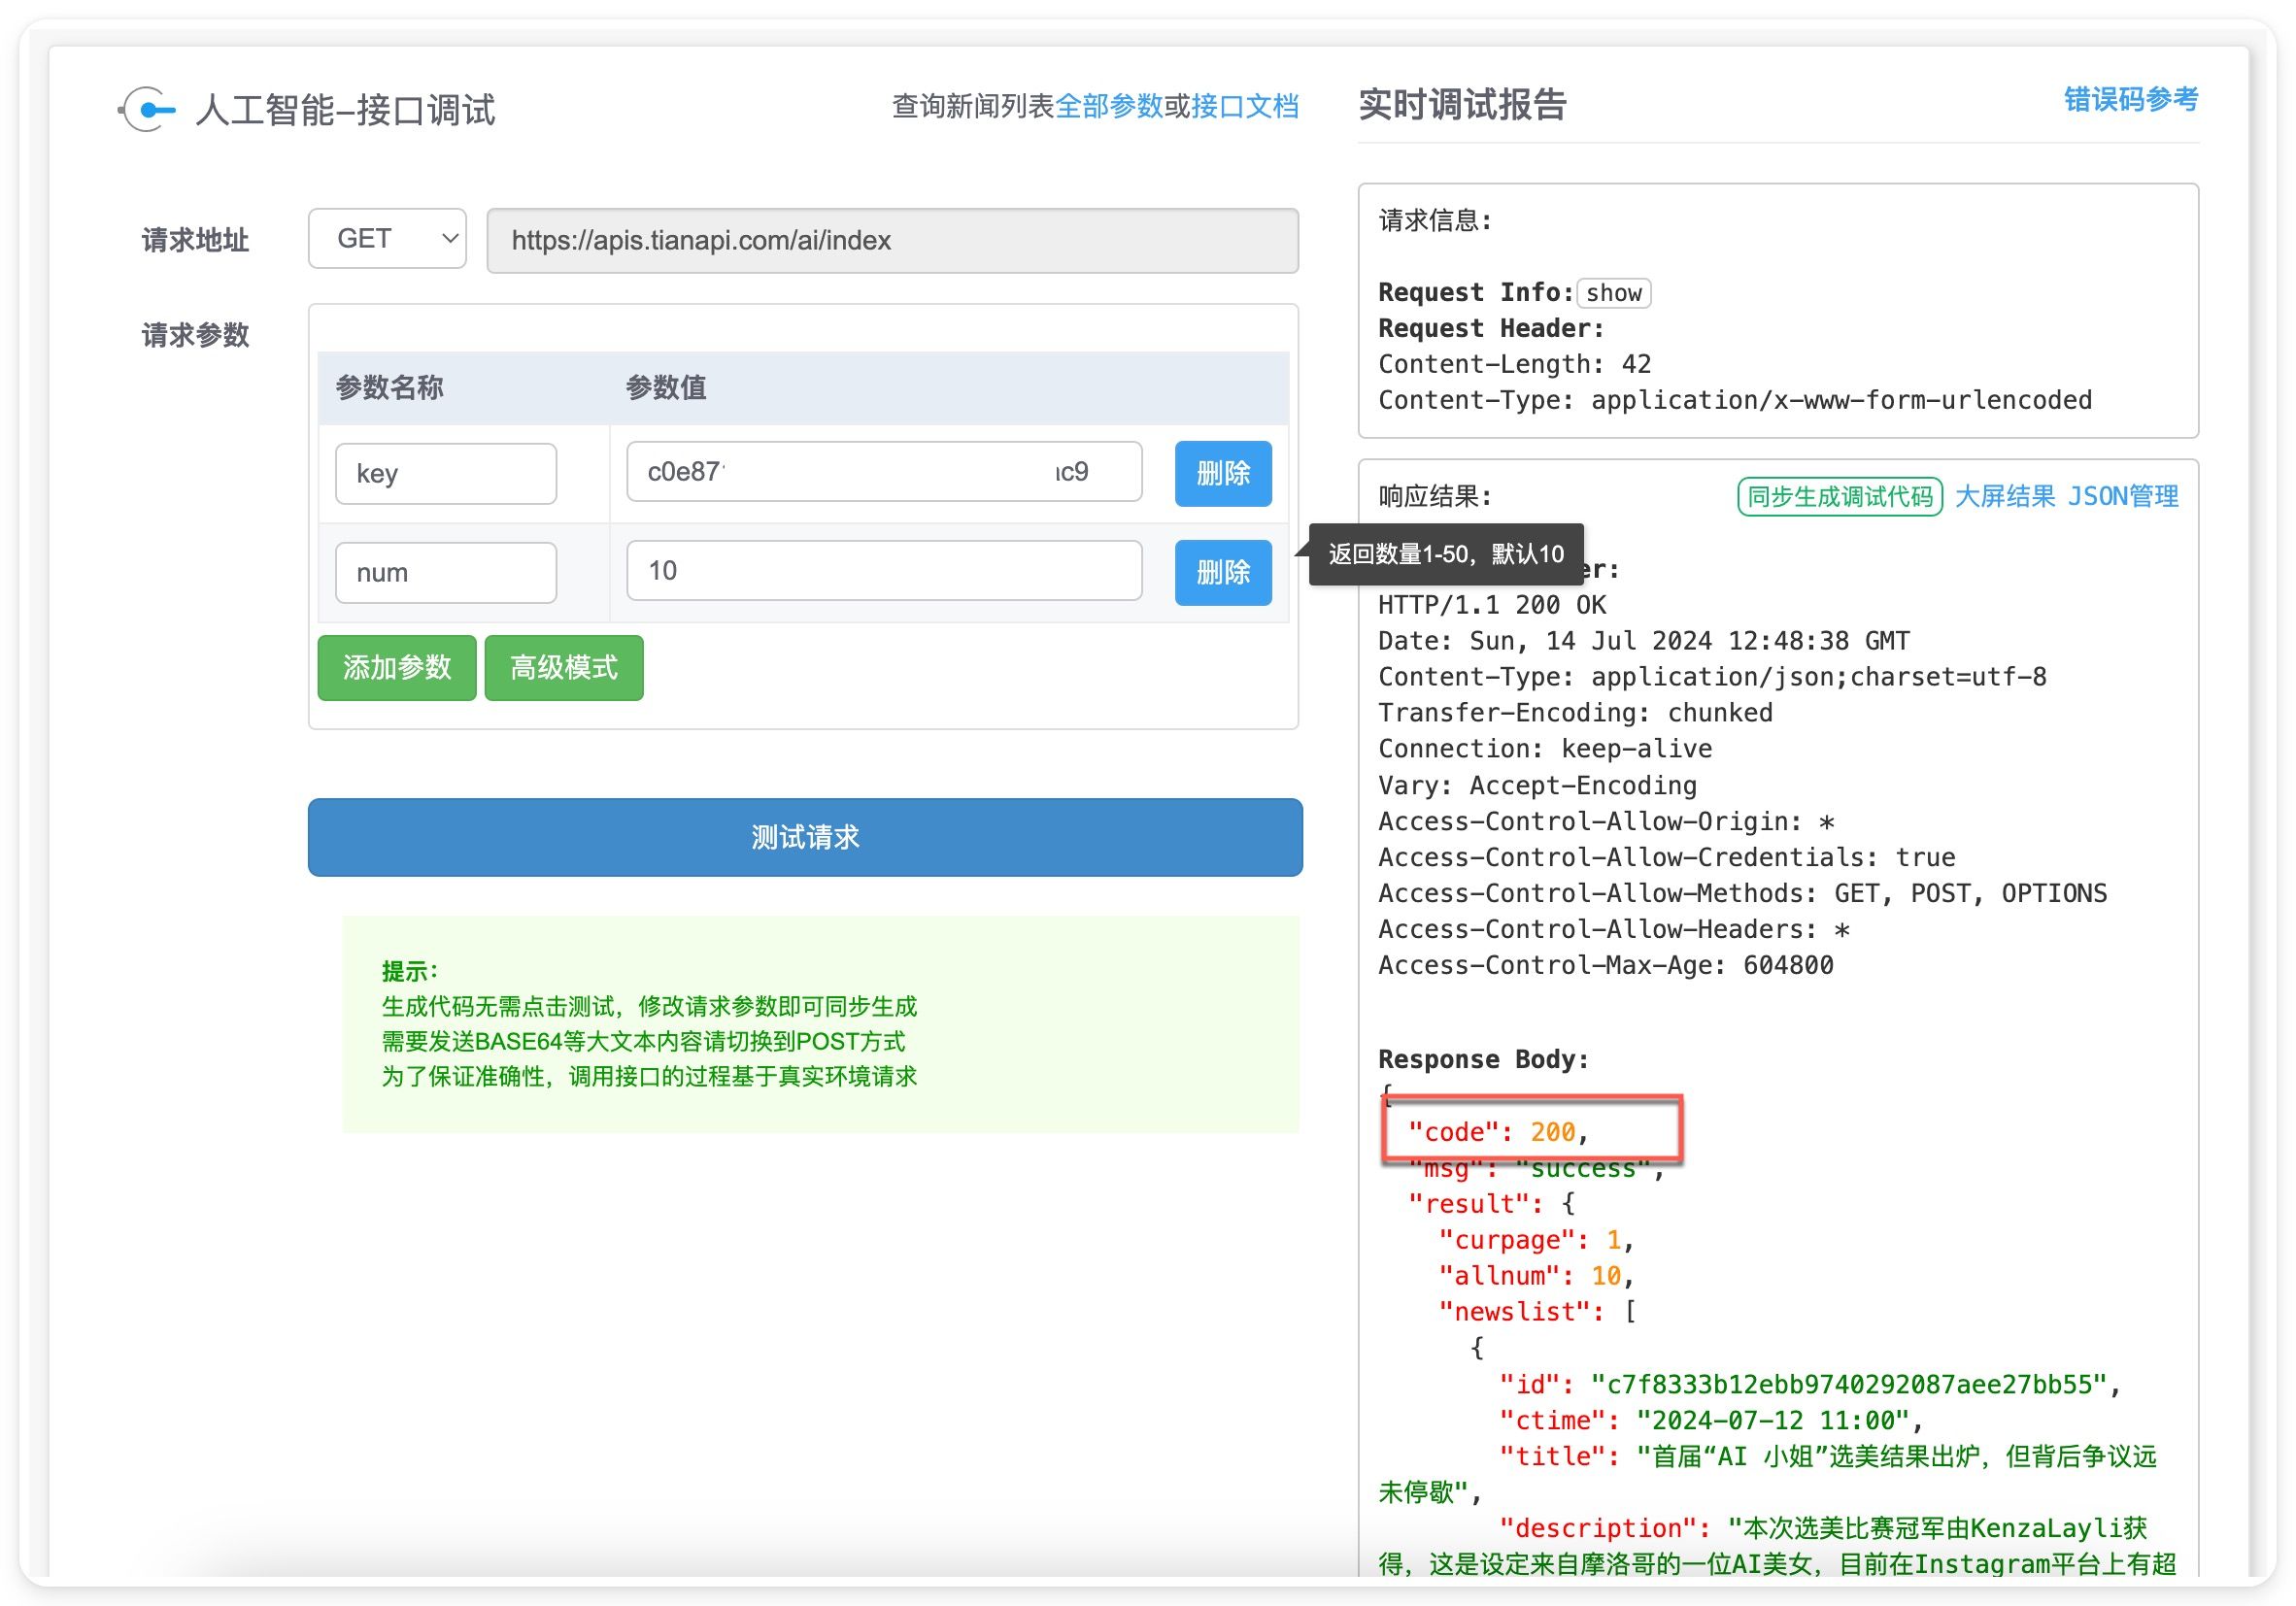
Task: Expand Request Info with the show button
Action: 1612,293
